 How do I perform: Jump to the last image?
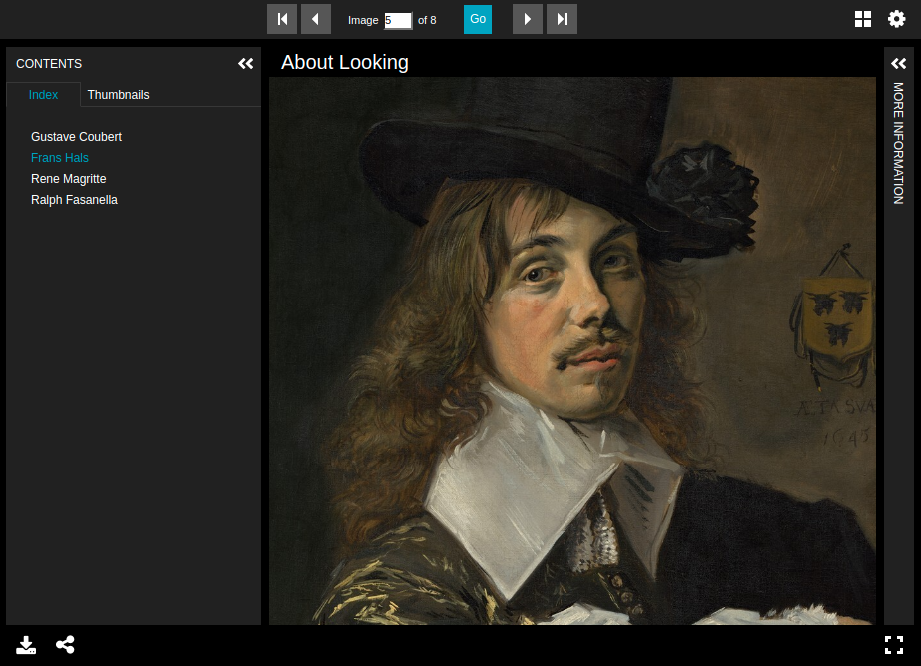pyautogui.click(x=562, y=19)
